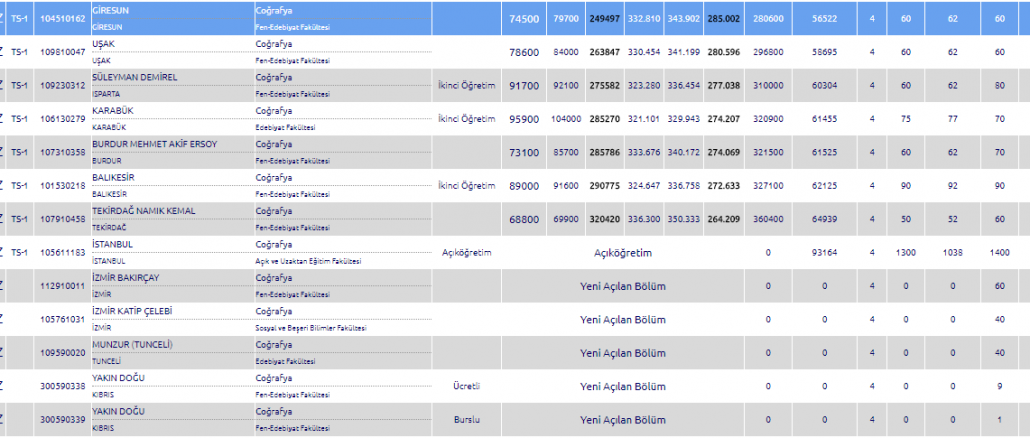Click the icon left of the İzmir Bakırçay row
This screenshot has width=1030, height=438.
pyautogui.click(x=3, y=285)
